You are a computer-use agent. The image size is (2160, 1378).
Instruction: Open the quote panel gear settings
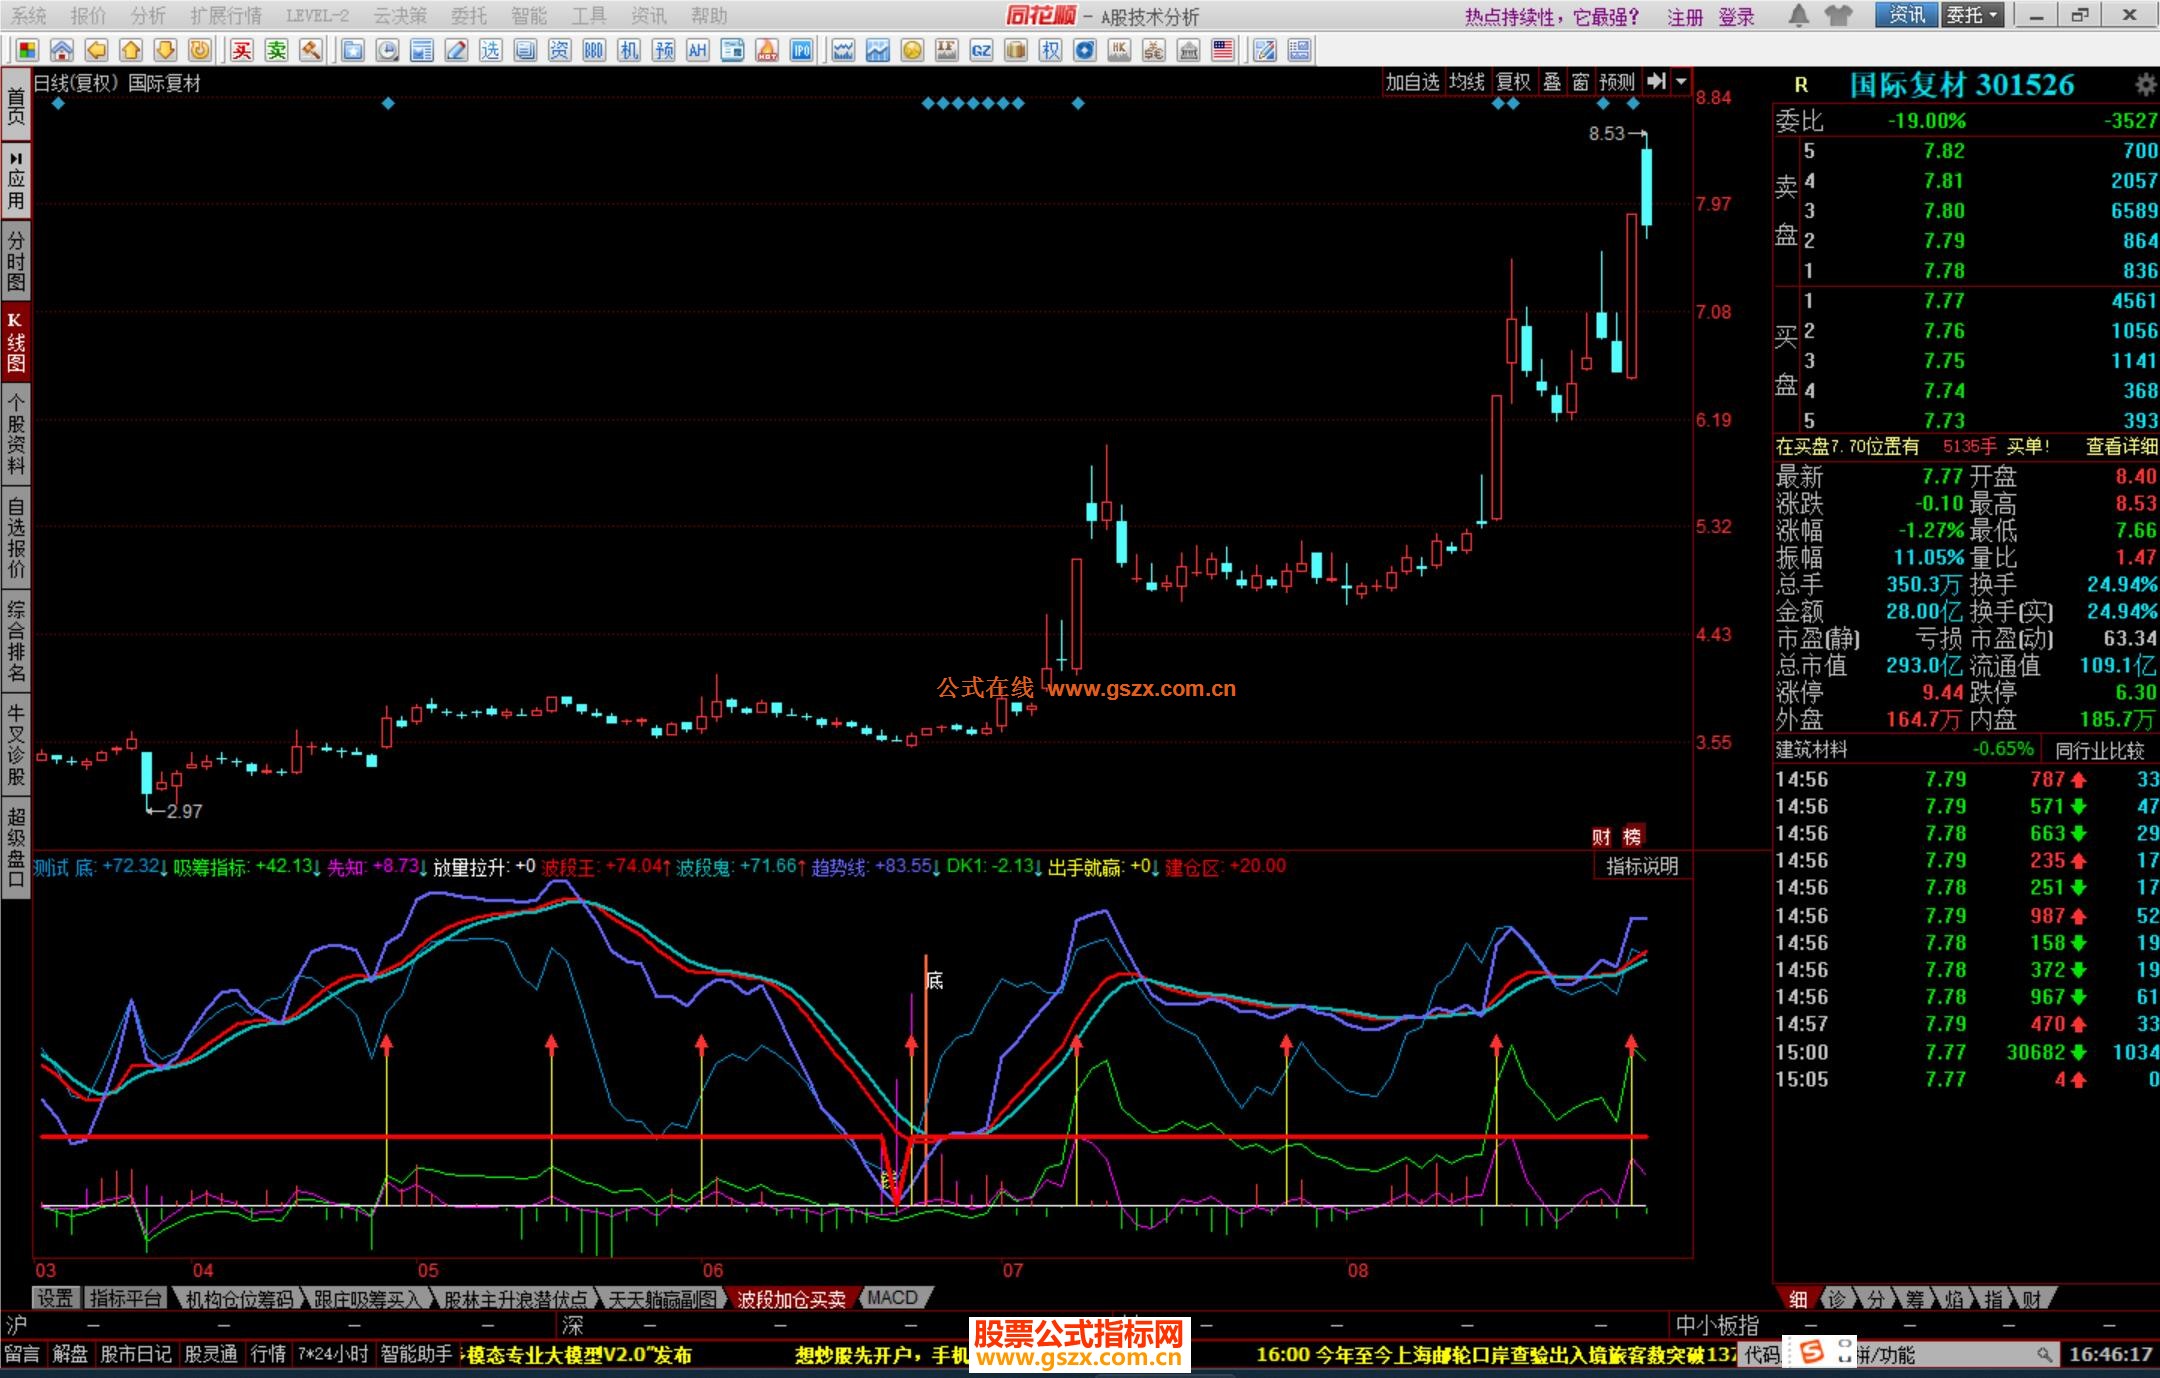[2145, 84]
